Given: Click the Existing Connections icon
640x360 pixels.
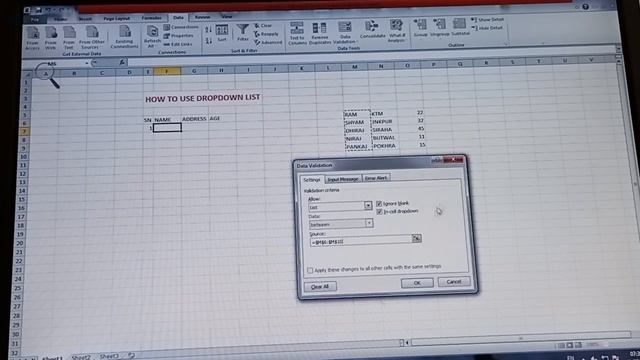Looking at the screenshot, I should 124,38.
